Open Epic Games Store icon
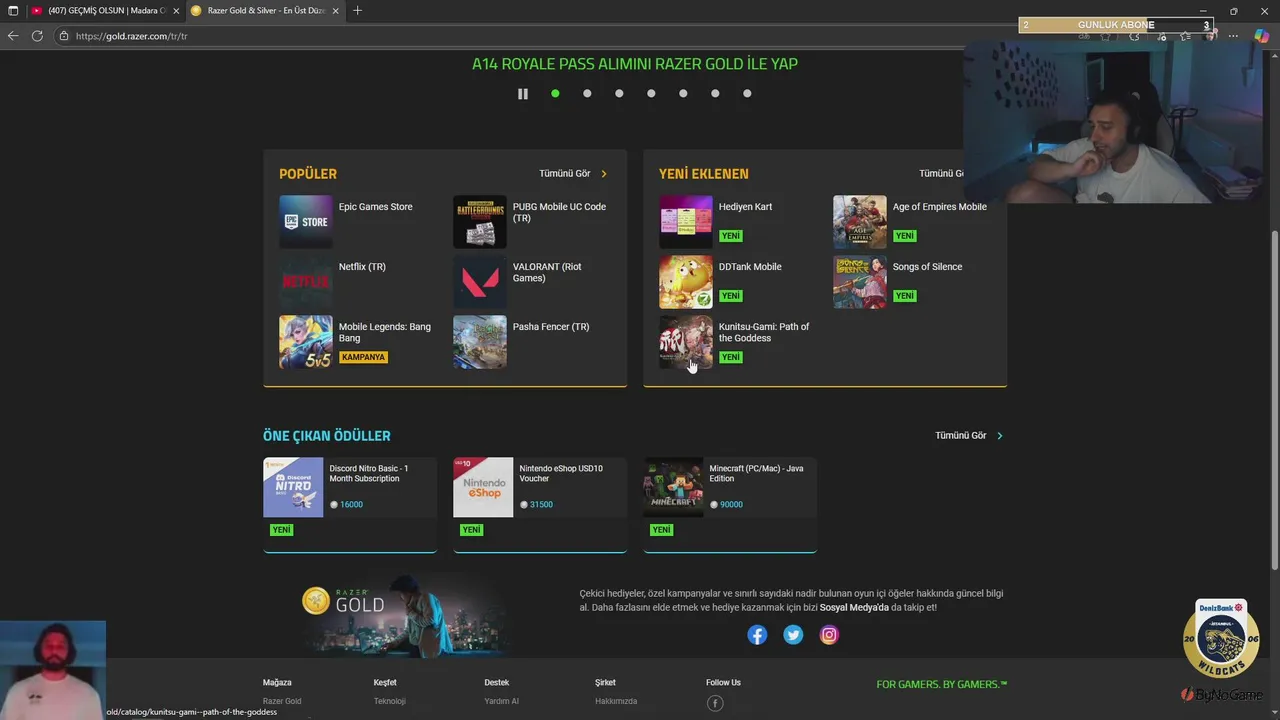Screen dimensions: 1280x720 (x=306, y=222)
